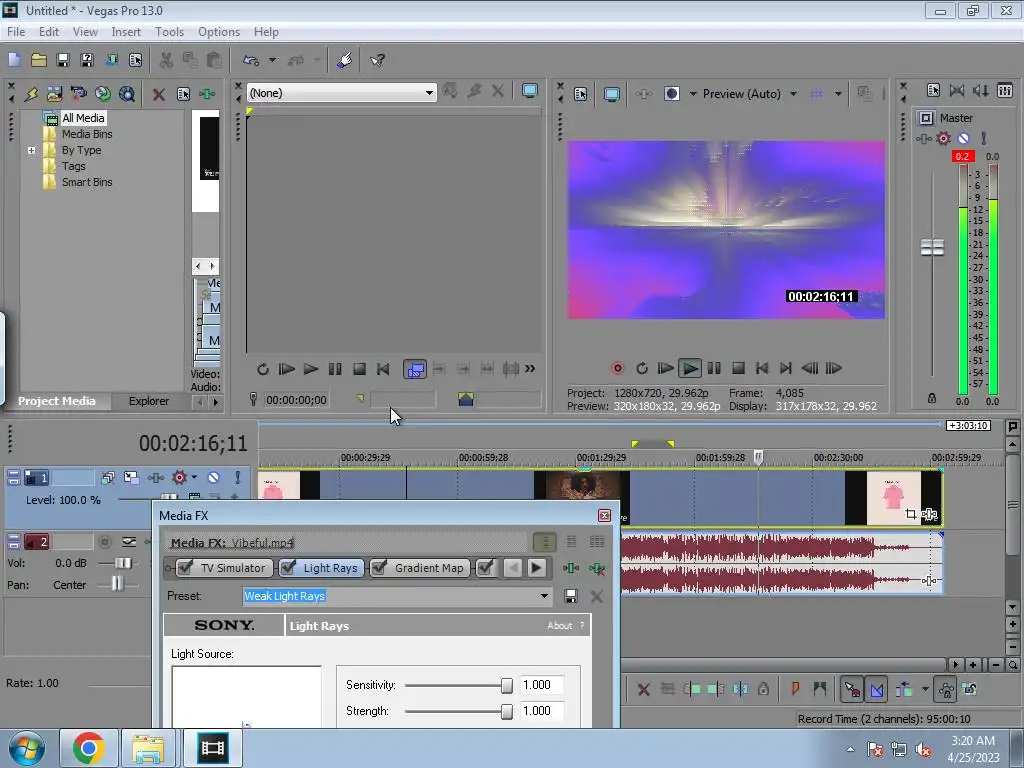Click the marker flag icon under timeline
Screen dimensions: 1024x768
tap(795, 689)
